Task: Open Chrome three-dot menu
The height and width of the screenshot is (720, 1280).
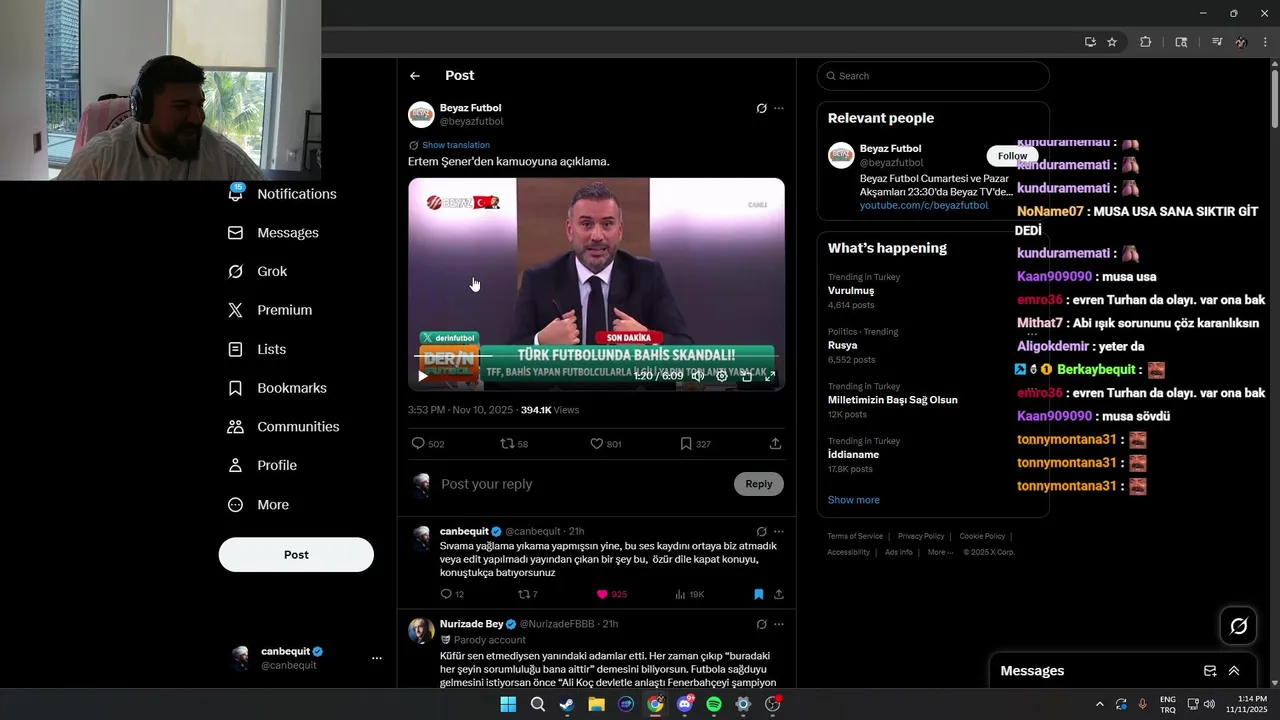Action: 1265,42
